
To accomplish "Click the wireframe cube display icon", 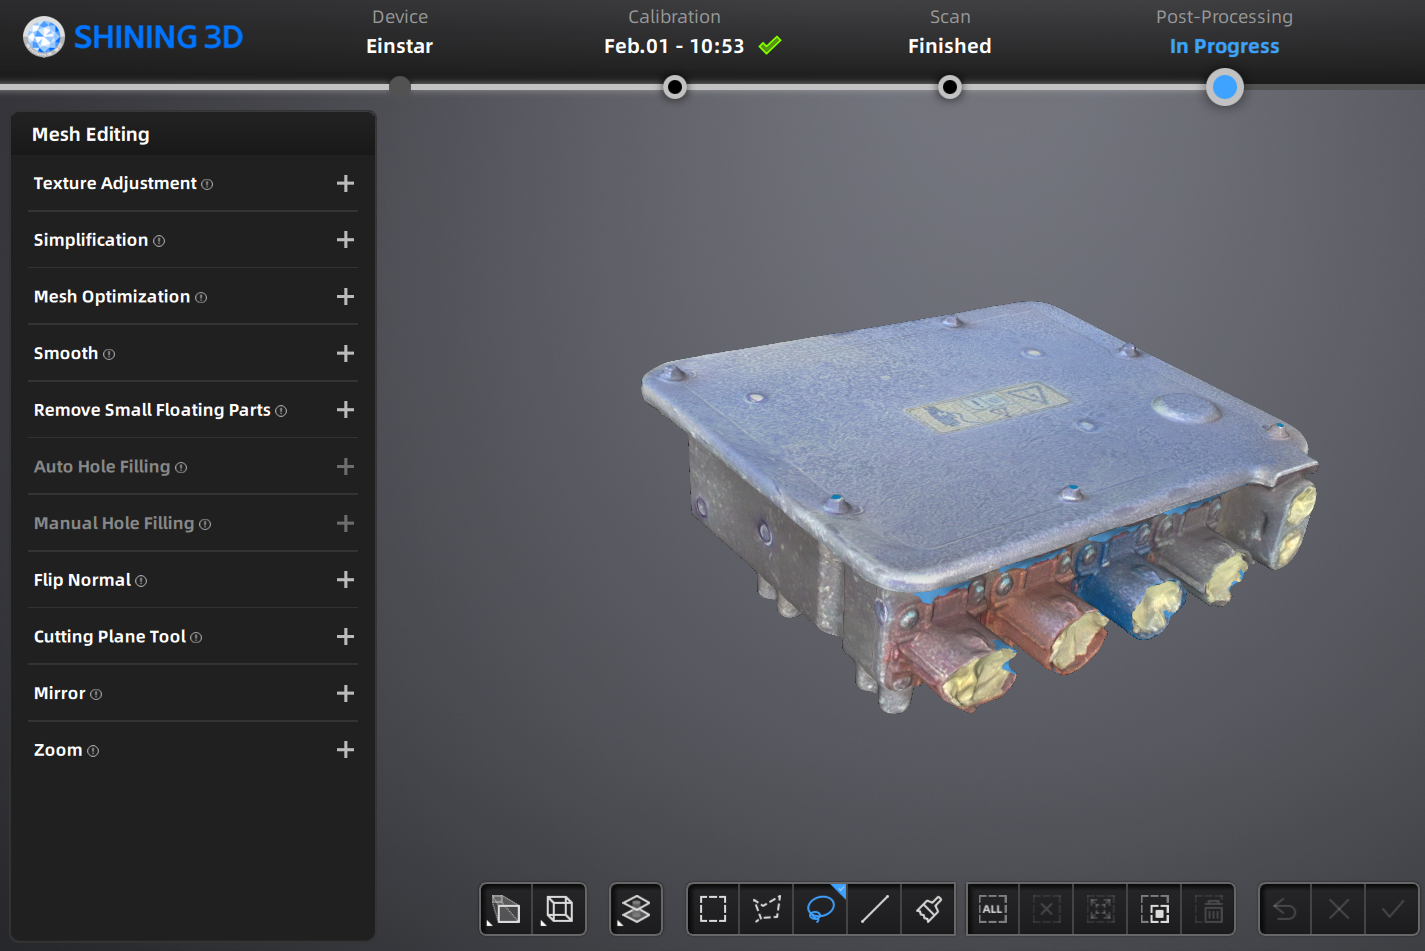I will pos(560,909).
